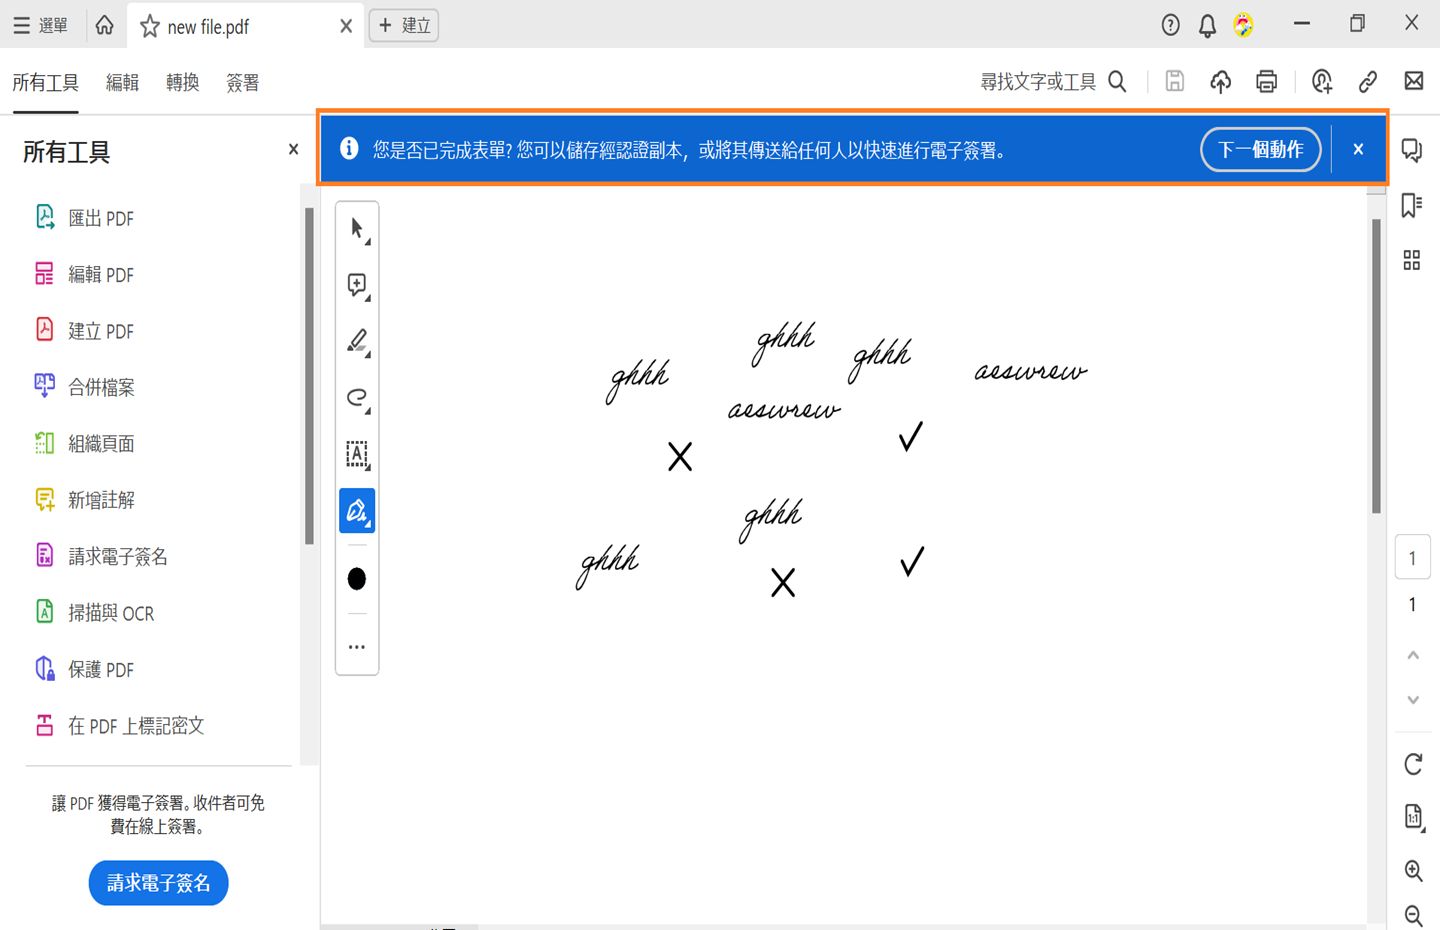The image size is (1440, 930).
Task: Select the Draw freehand tool
Action: tap(356, 397)
